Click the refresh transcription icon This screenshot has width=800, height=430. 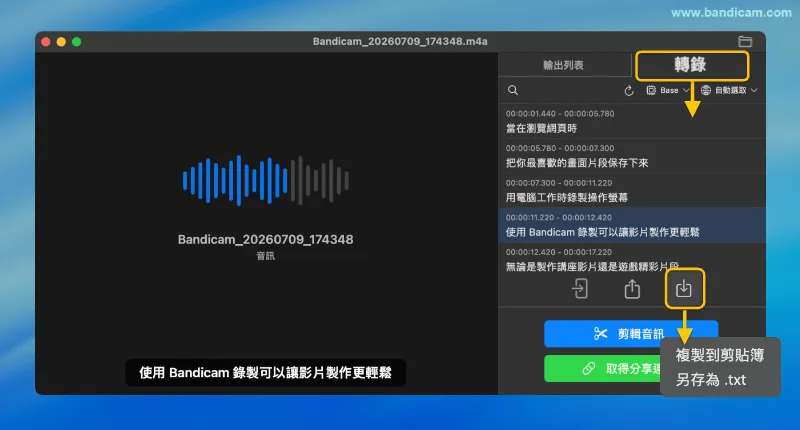click(x=629, y=91)
